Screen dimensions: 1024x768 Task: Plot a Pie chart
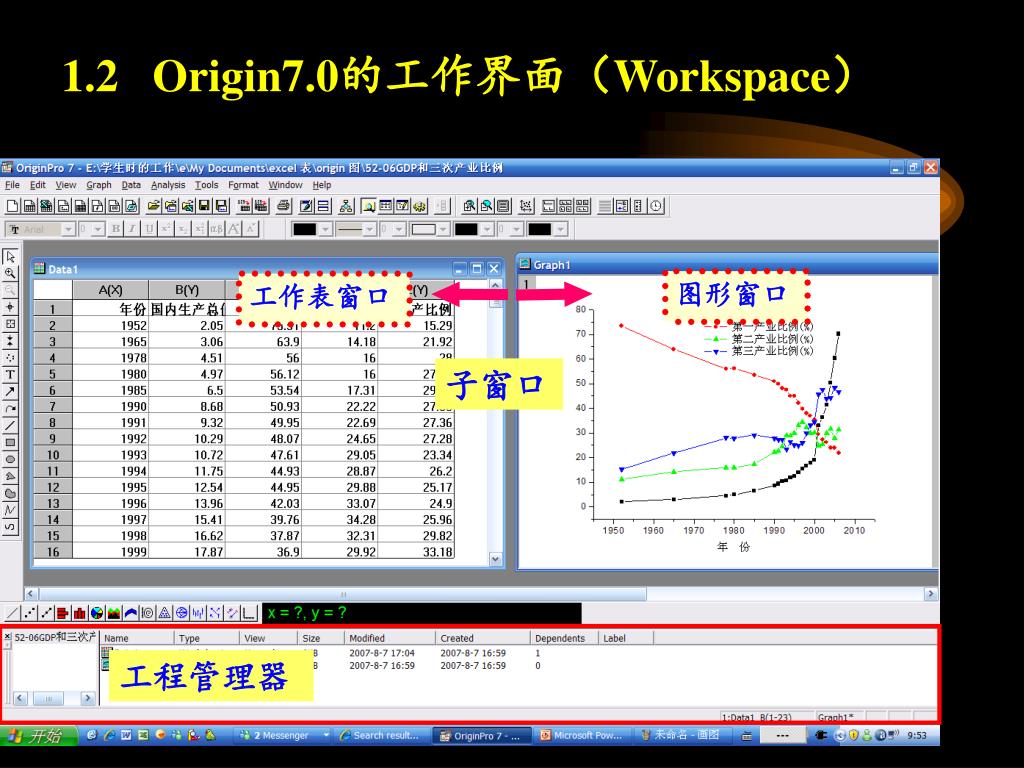pyautogui.click(x=97, y=613)
